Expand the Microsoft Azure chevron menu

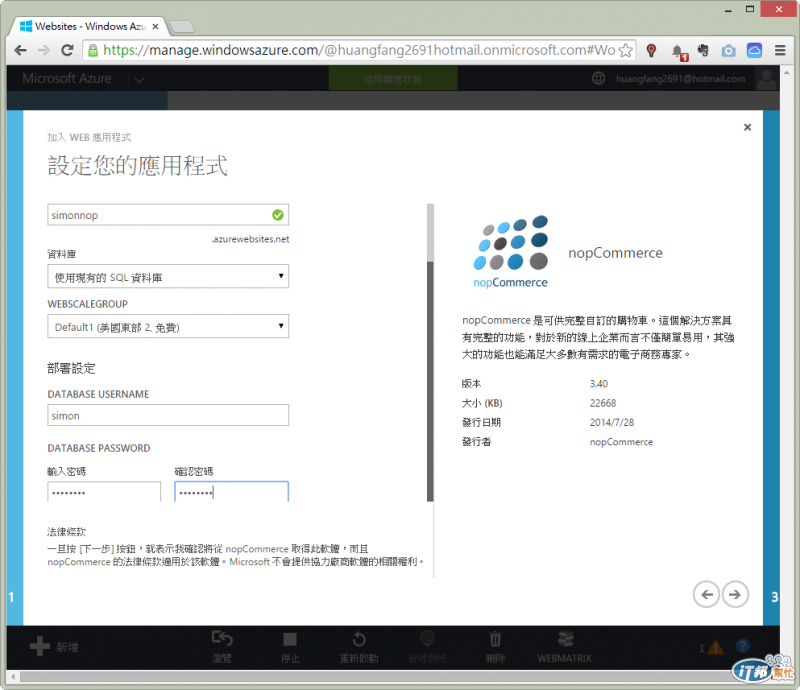pyautogui.click(x=139, y=80)
